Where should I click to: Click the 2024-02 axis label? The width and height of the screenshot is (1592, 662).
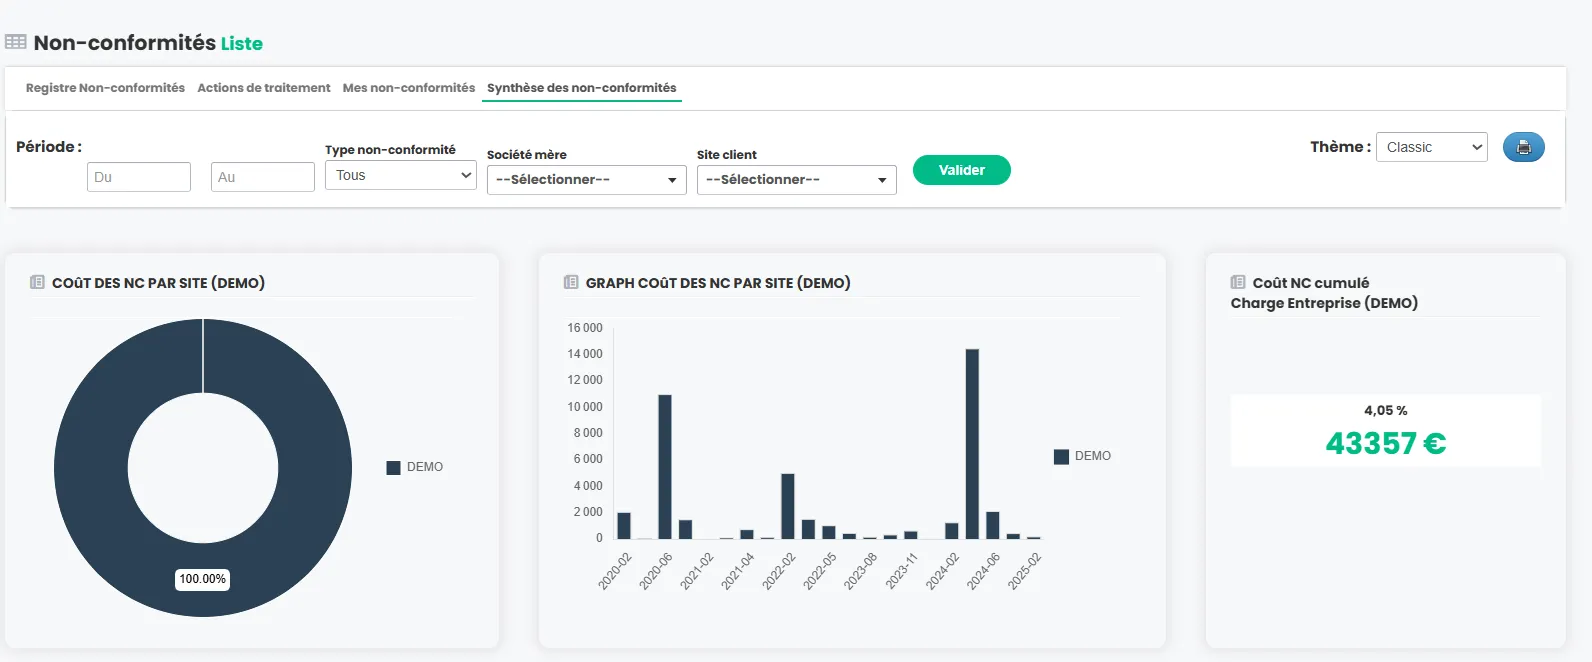pos(942,571)
